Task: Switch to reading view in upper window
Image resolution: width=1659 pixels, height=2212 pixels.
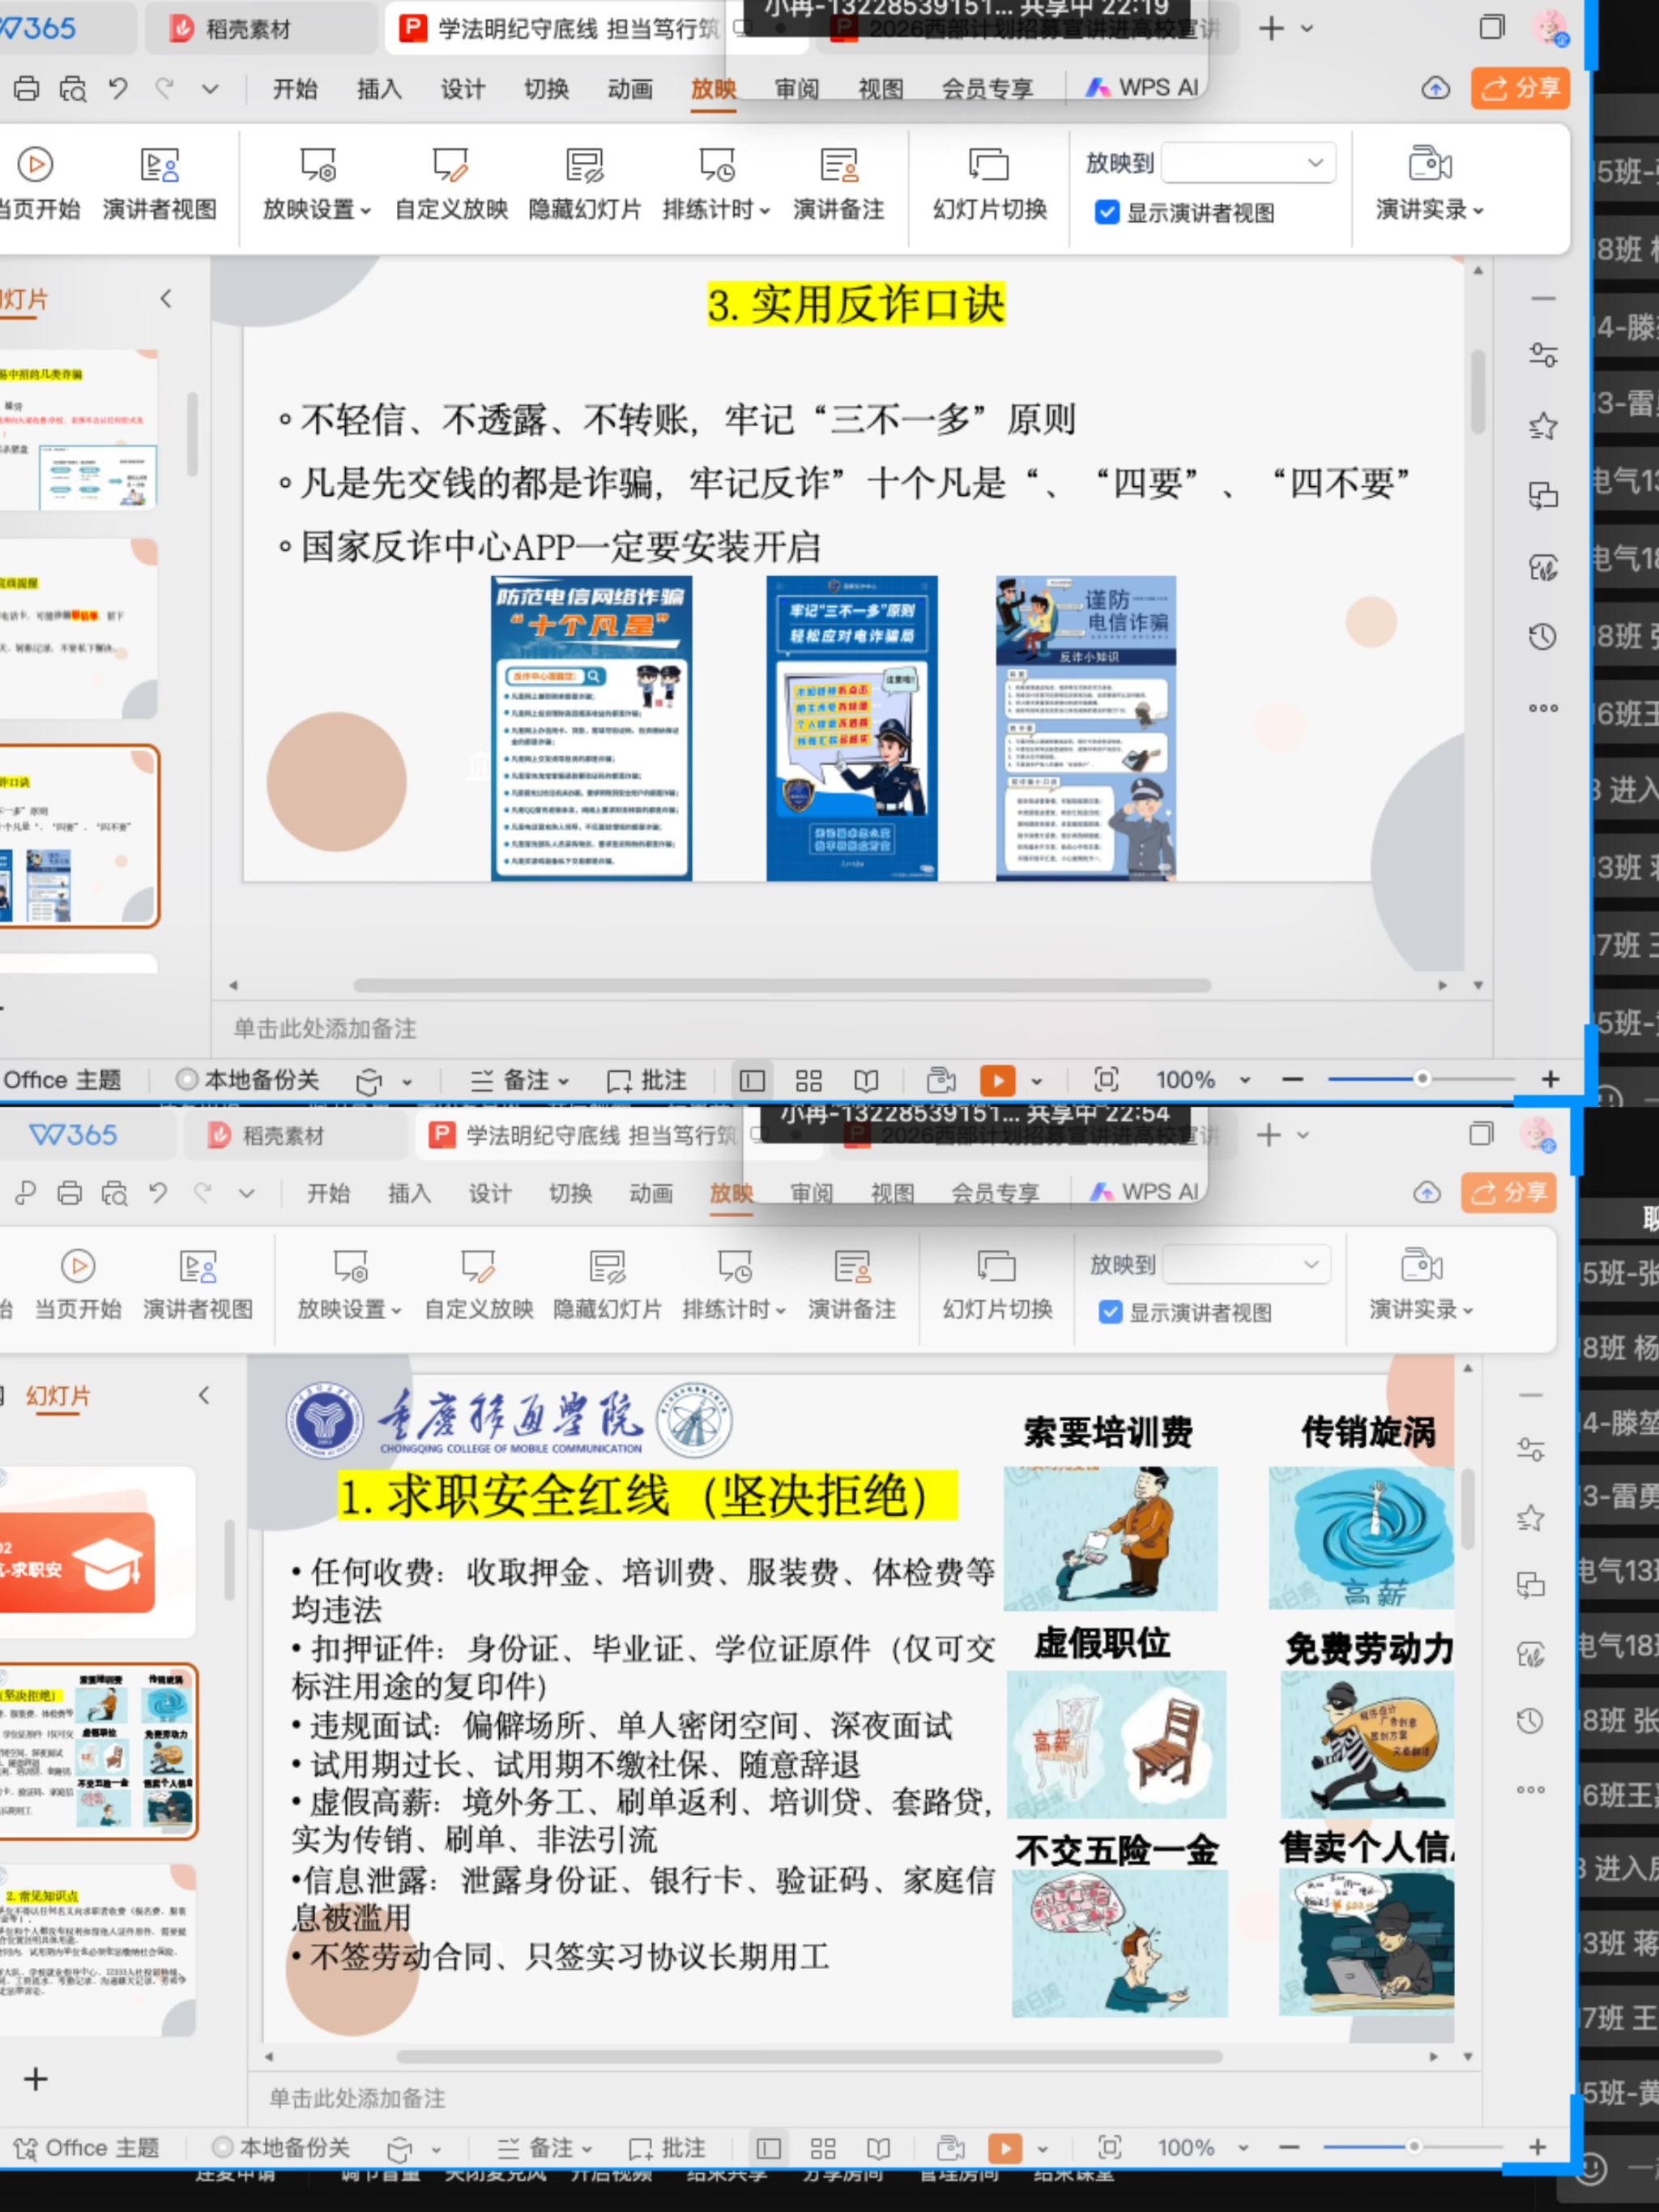Action: point(866,1080)
